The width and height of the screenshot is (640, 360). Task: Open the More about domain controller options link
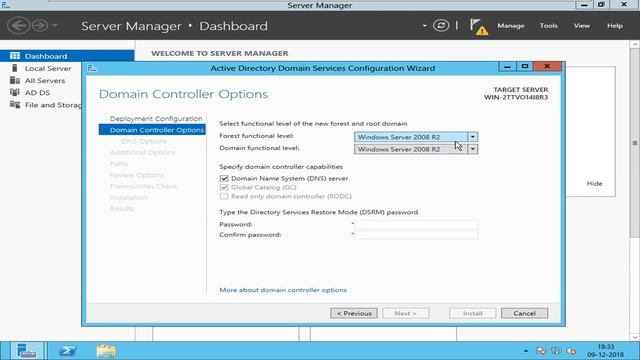point(283,290)
